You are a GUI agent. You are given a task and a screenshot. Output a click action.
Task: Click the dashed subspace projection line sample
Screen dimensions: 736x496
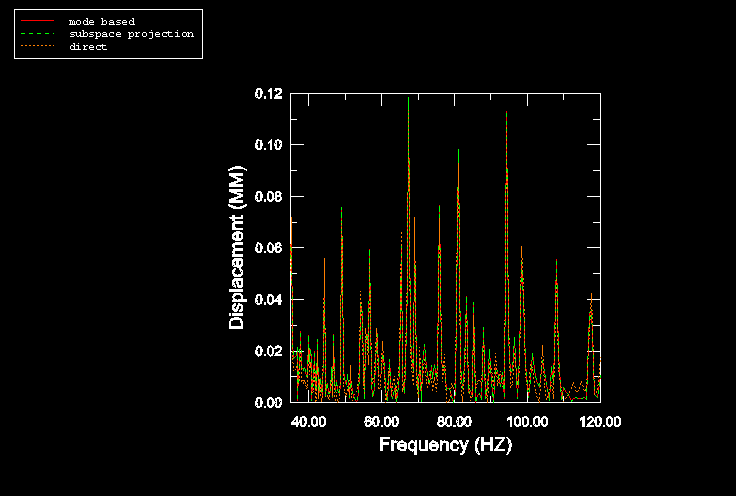(37, 34)
